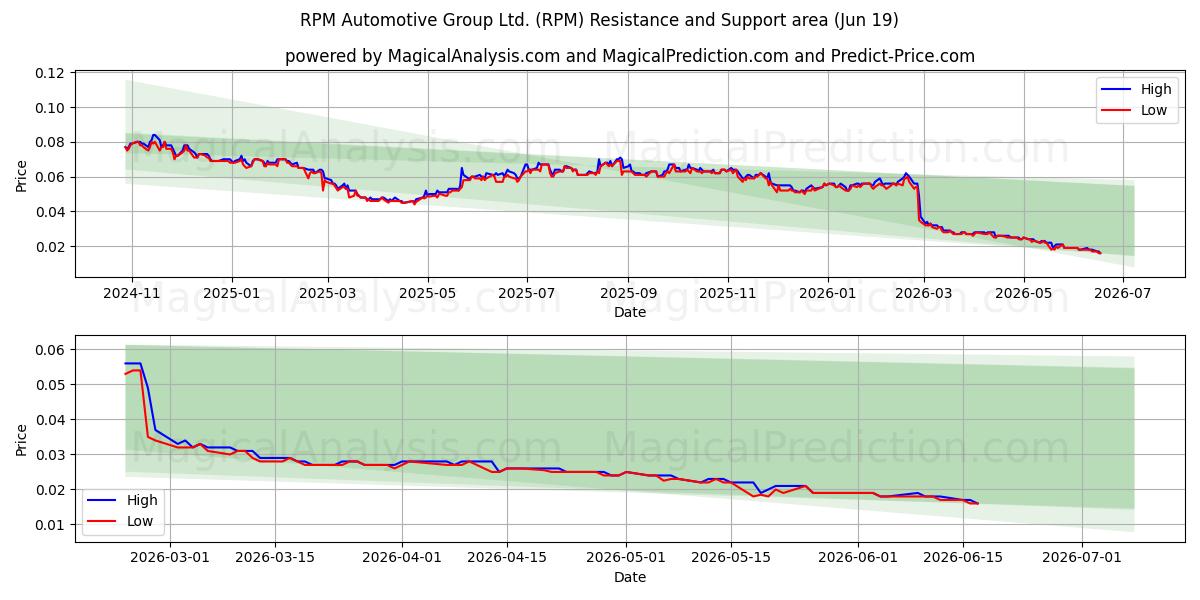
Task: Click the 2026-03-15 date tick label
Action: pos(274,558)
